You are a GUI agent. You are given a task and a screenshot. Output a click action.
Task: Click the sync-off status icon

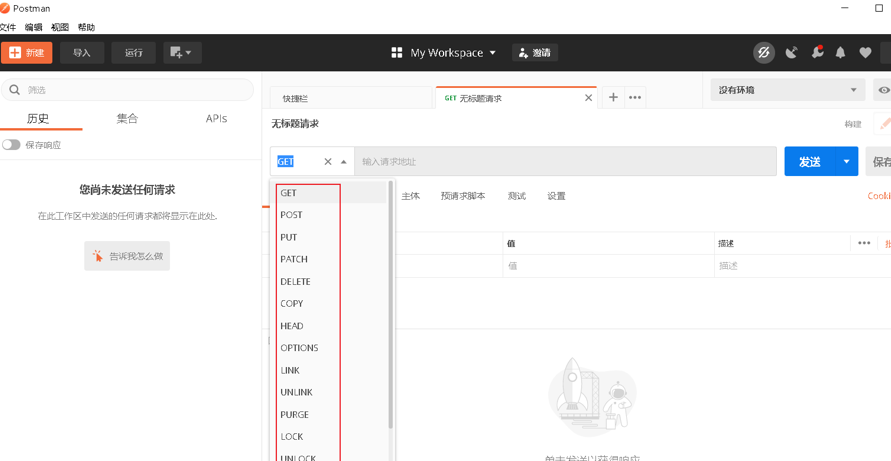[x=764, y=53]
